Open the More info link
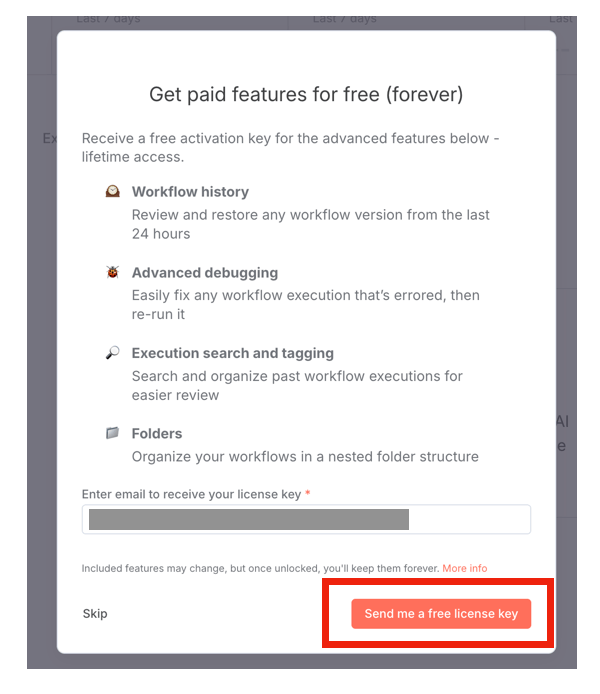The height and width of the screenshot is (694, 600). [465, 568]
